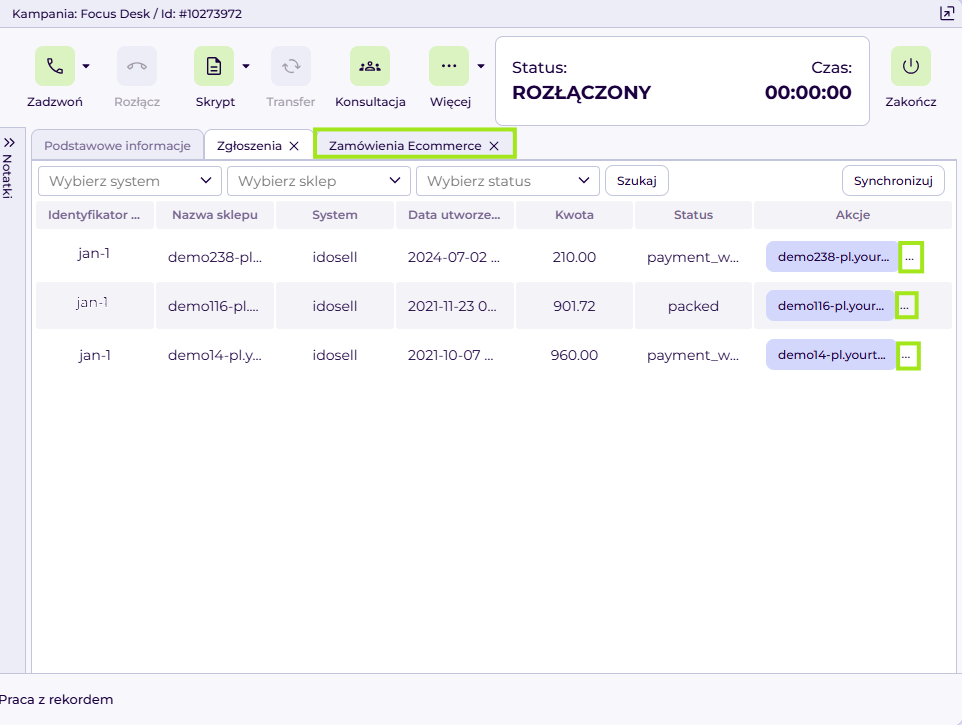Open the demo14-pl.yourt... link button
This screenshot has height=725, width=962.
[x=831, y=355]
